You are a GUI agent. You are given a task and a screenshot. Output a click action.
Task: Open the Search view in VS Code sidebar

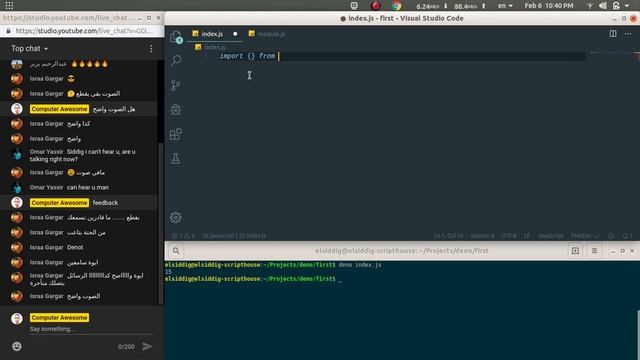[176, 60]
